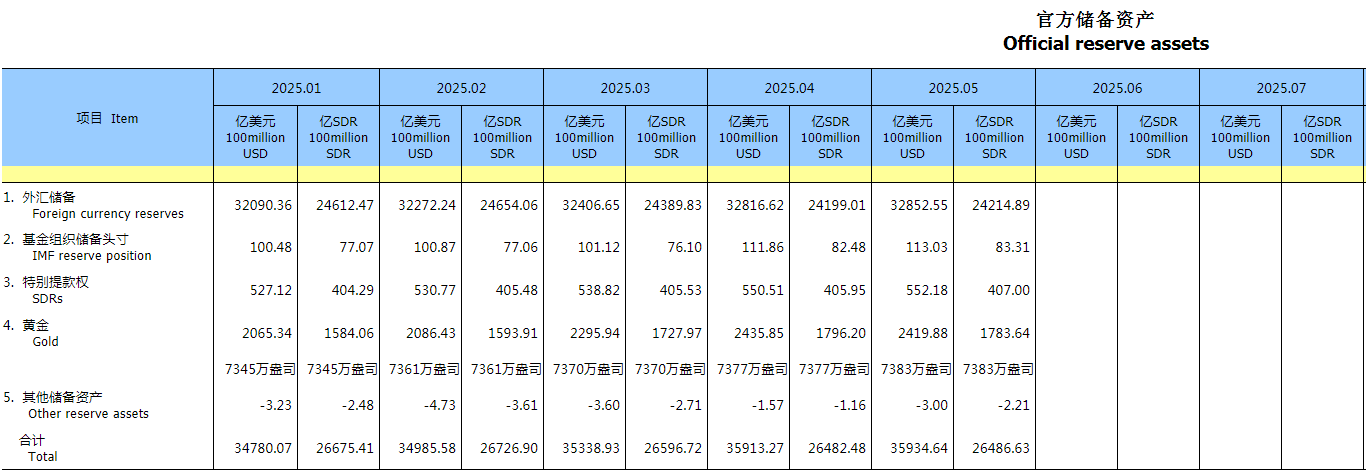Select the foreign currency value 32090.36
The height and width of the screenshot is (473, 1366).
263,205
